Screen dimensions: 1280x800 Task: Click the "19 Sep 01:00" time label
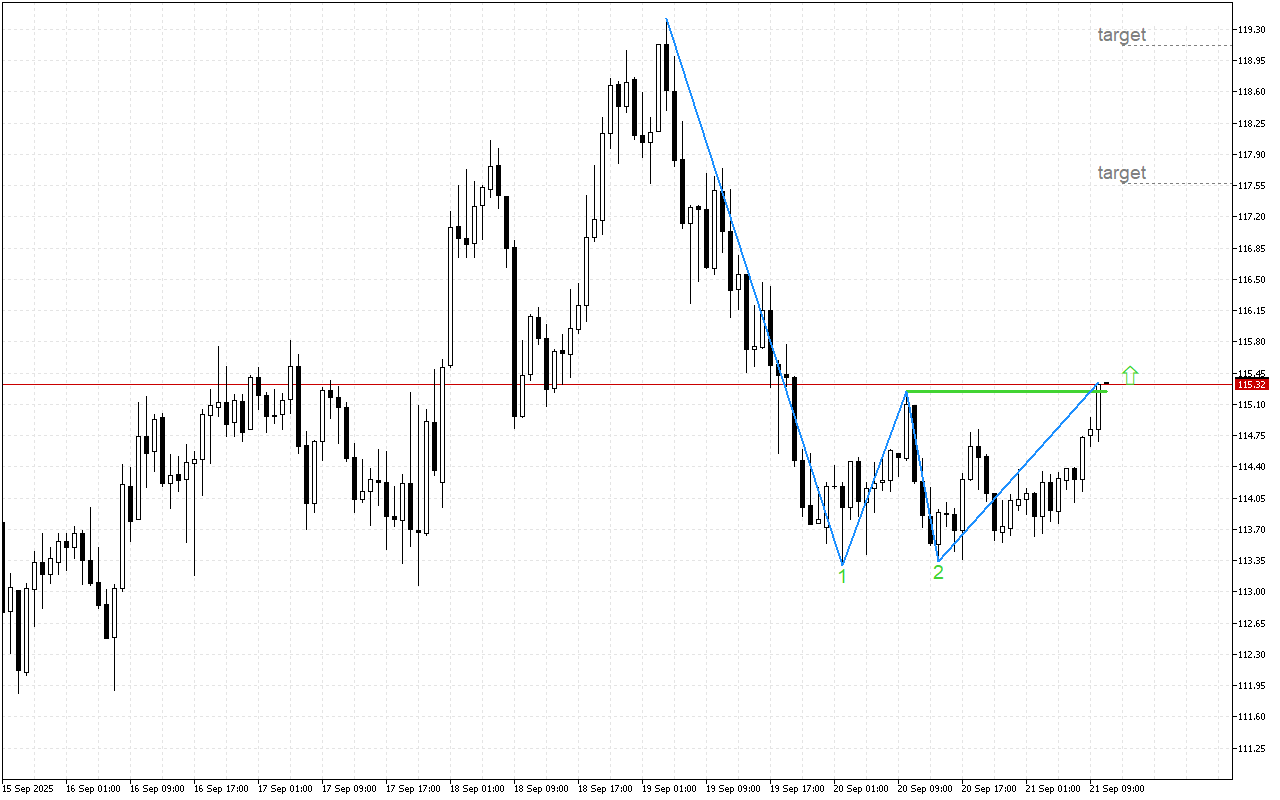pos(669,788)
